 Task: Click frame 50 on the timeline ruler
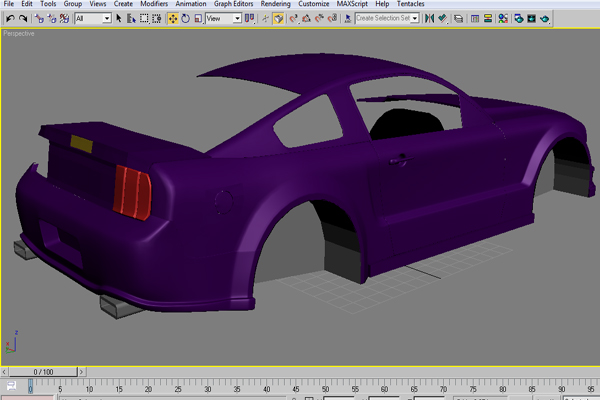325,388
